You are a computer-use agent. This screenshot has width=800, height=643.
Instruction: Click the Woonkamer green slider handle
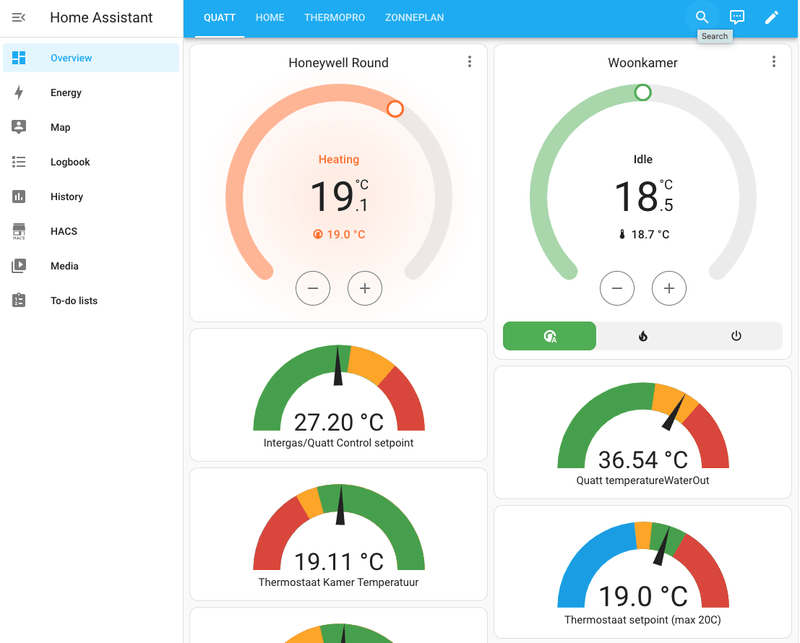(x=642, y=92)
